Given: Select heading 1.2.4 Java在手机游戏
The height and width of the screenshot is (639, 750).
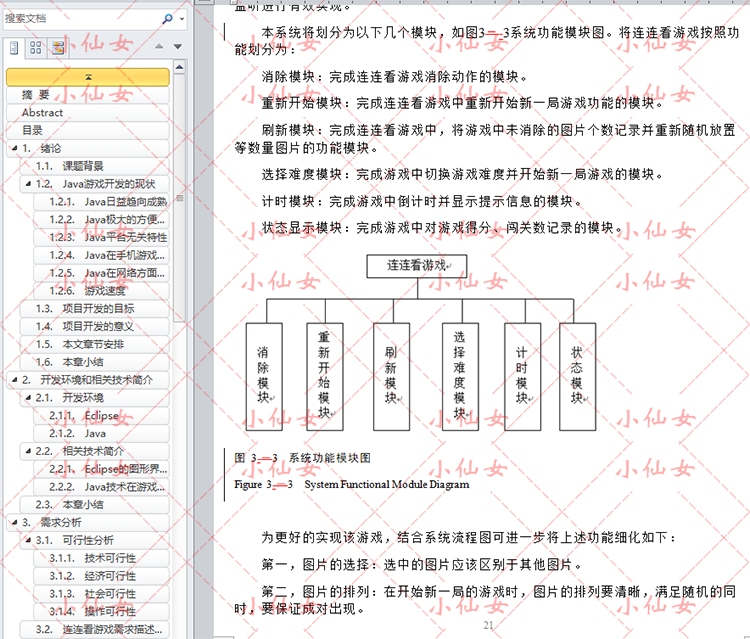Looking at the screenshot, I should coord(101,255).
